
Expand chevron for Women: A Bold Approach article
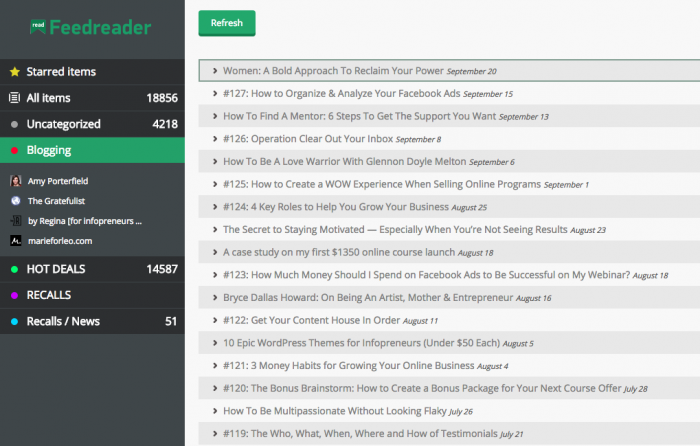click(215, 71)
